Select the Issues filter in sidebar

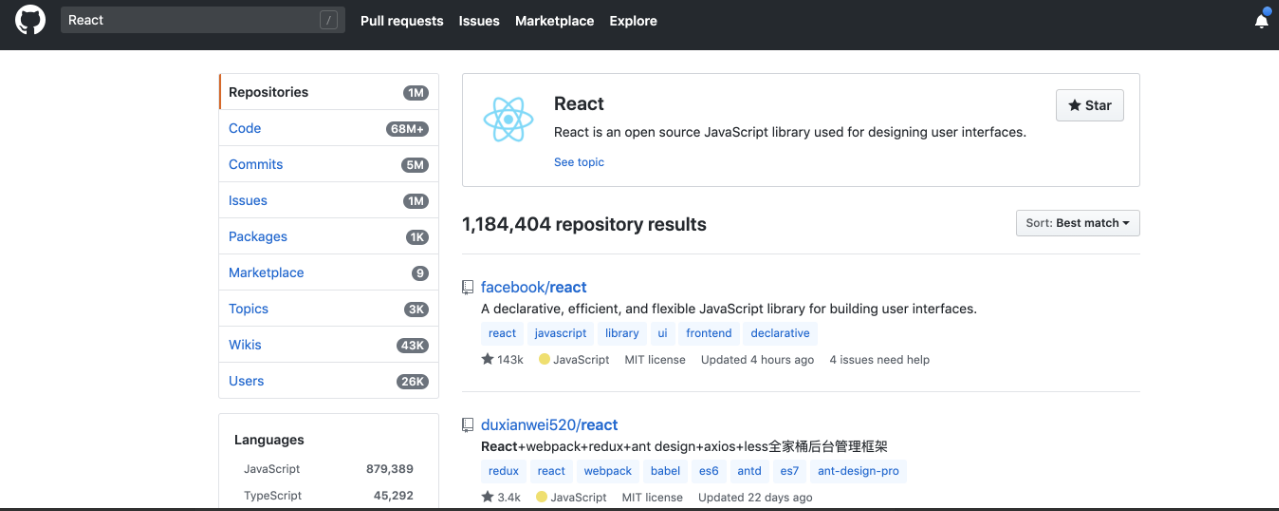tap(328, 200)
